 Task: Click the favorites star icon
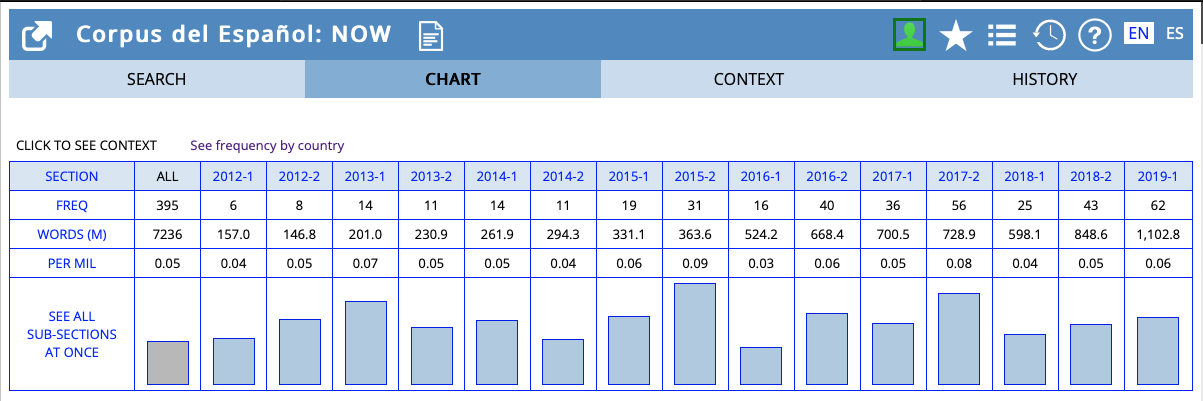[x=956, y=36]
